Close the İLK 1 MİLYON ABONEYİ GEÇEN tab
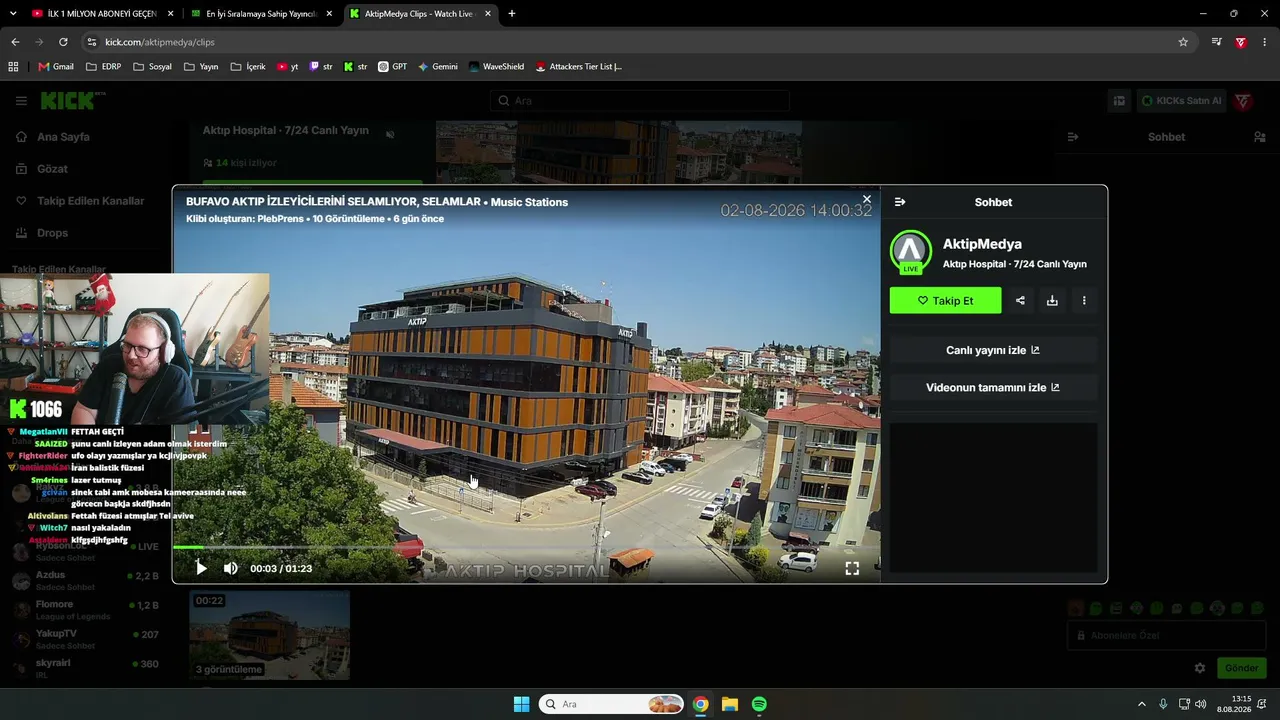Image resolution: width=1280 pixels, height=720 pixels. [170, 14]
